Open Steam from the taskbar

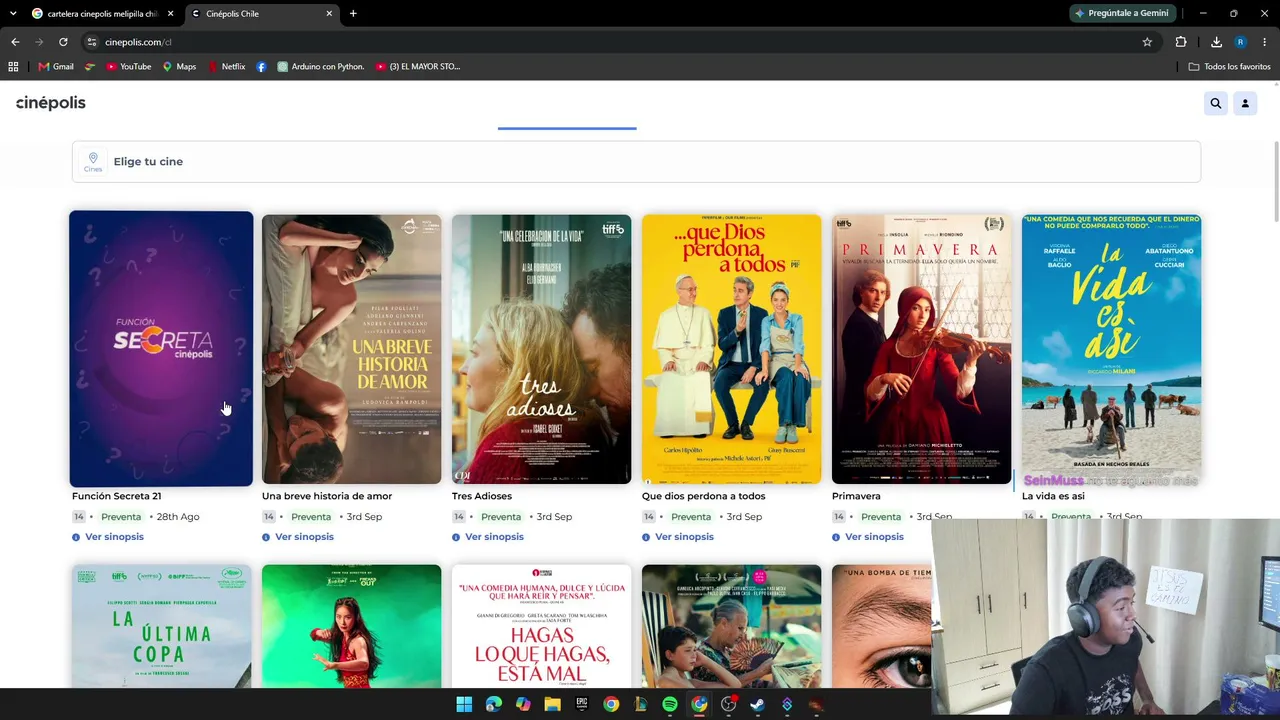pos(757,704)
